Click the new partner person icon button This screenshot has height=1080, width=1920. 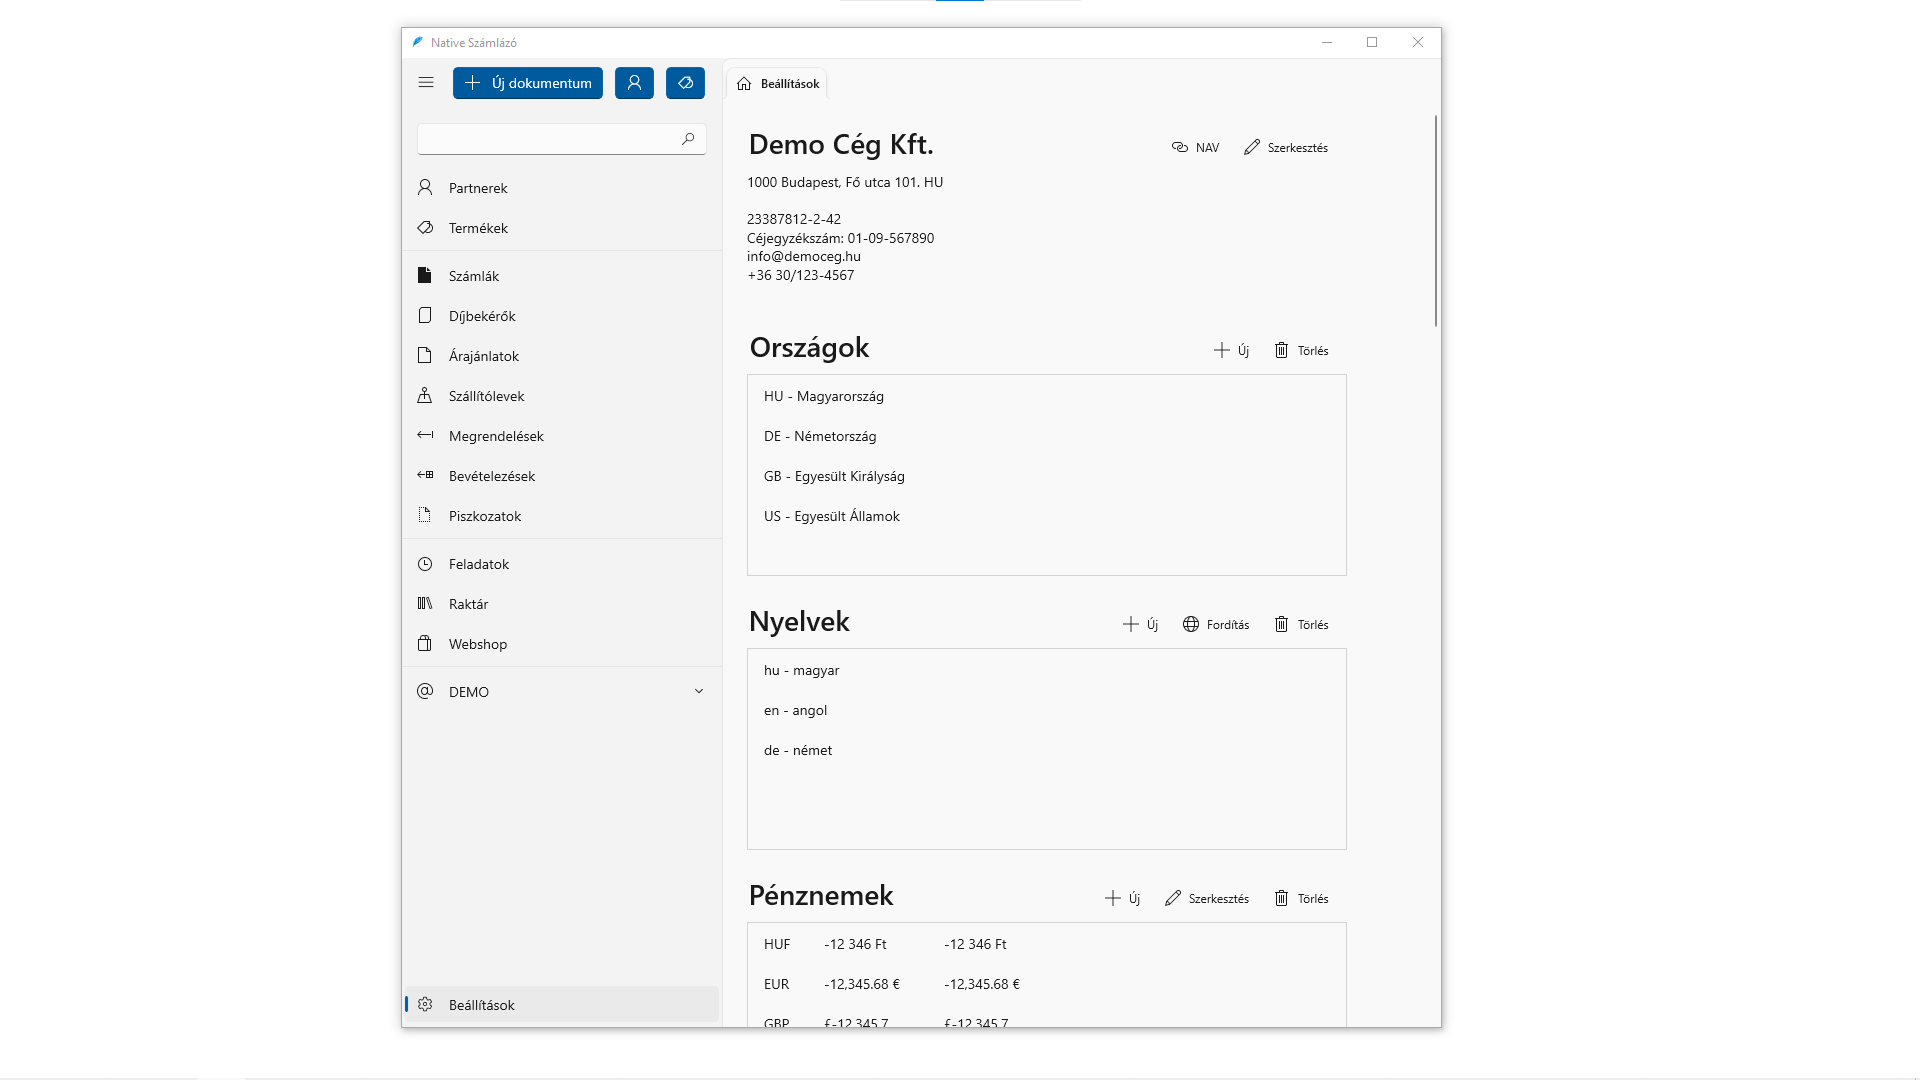click(x=634, y=83)
